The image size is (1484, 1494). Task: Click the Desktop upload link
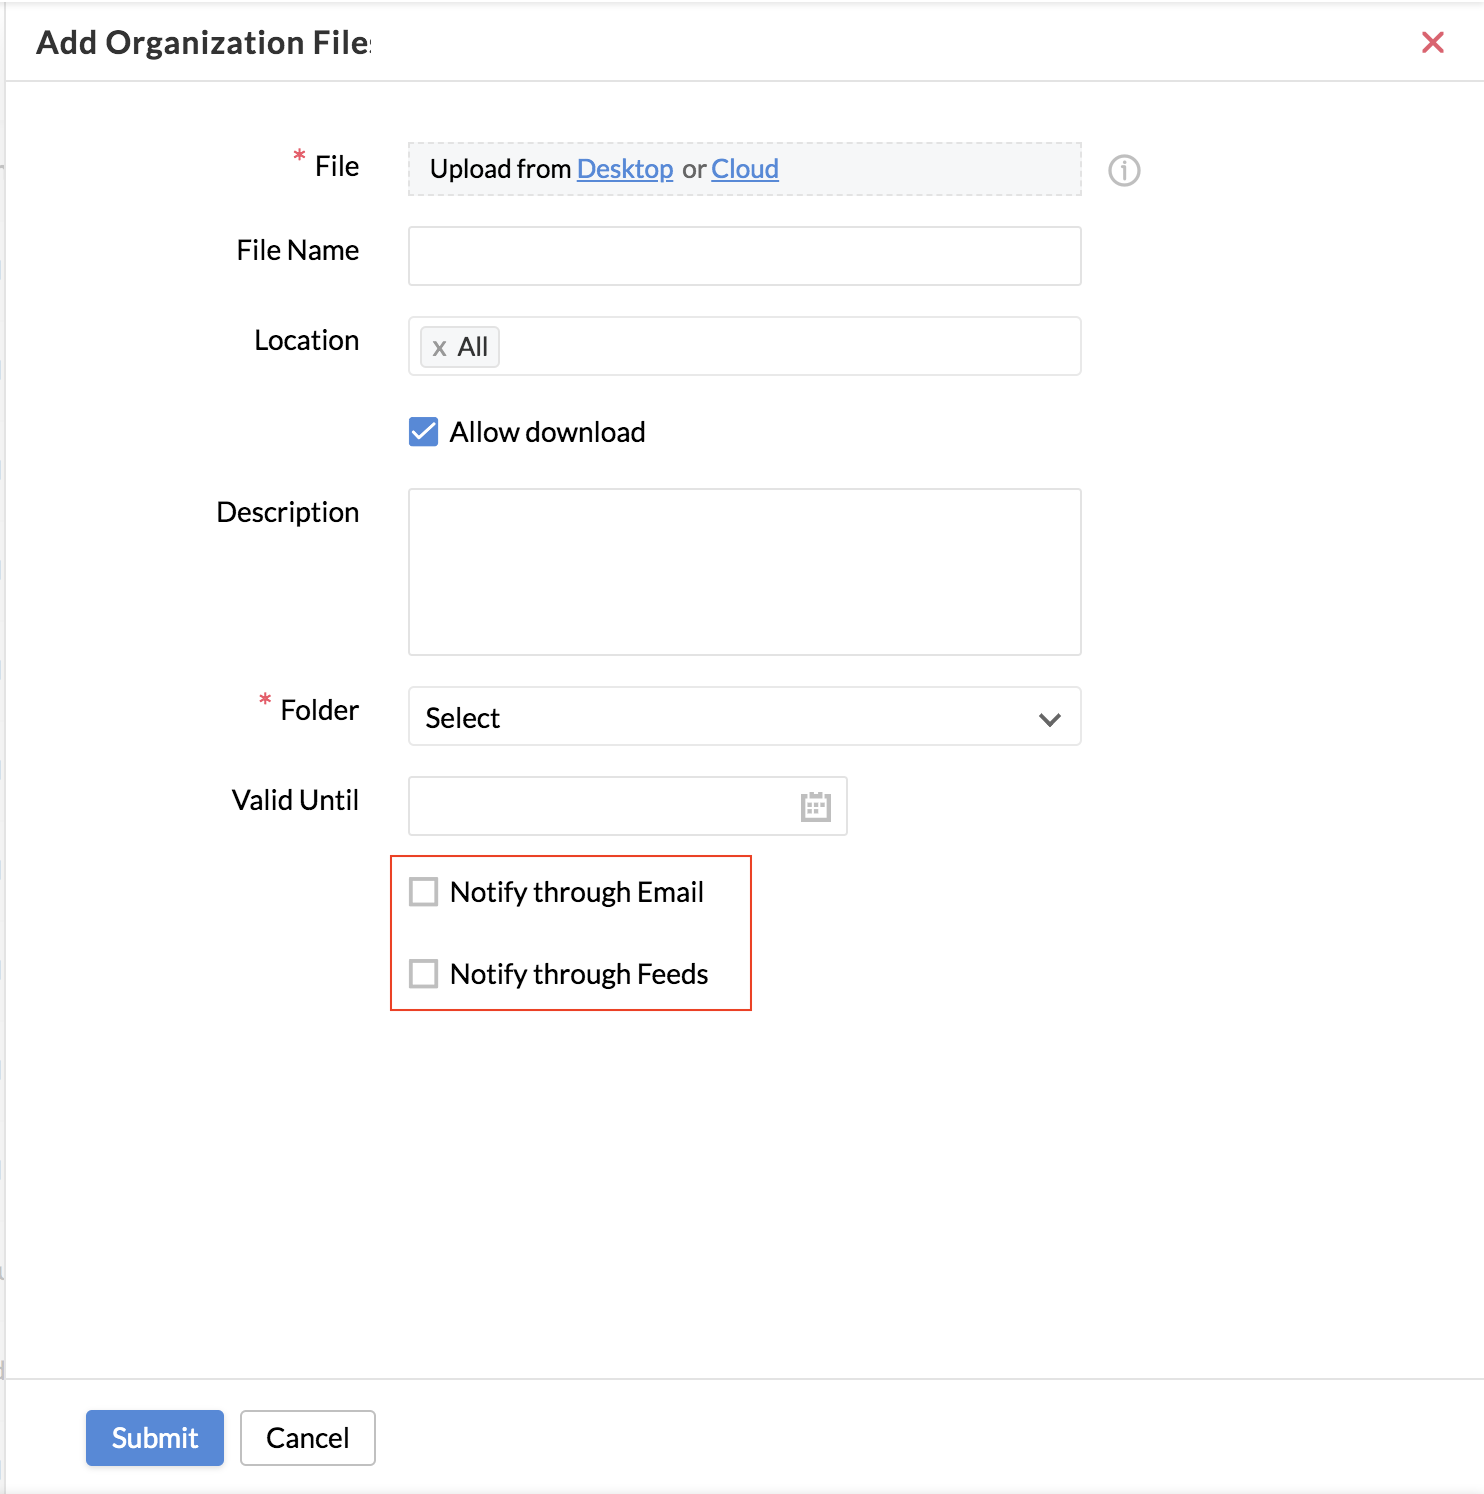point(625,169)
